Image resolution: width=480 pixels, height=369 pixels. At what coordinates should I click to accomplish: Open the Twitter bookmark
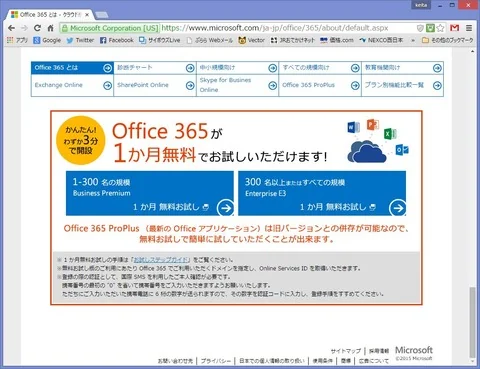tap(80, 40)
